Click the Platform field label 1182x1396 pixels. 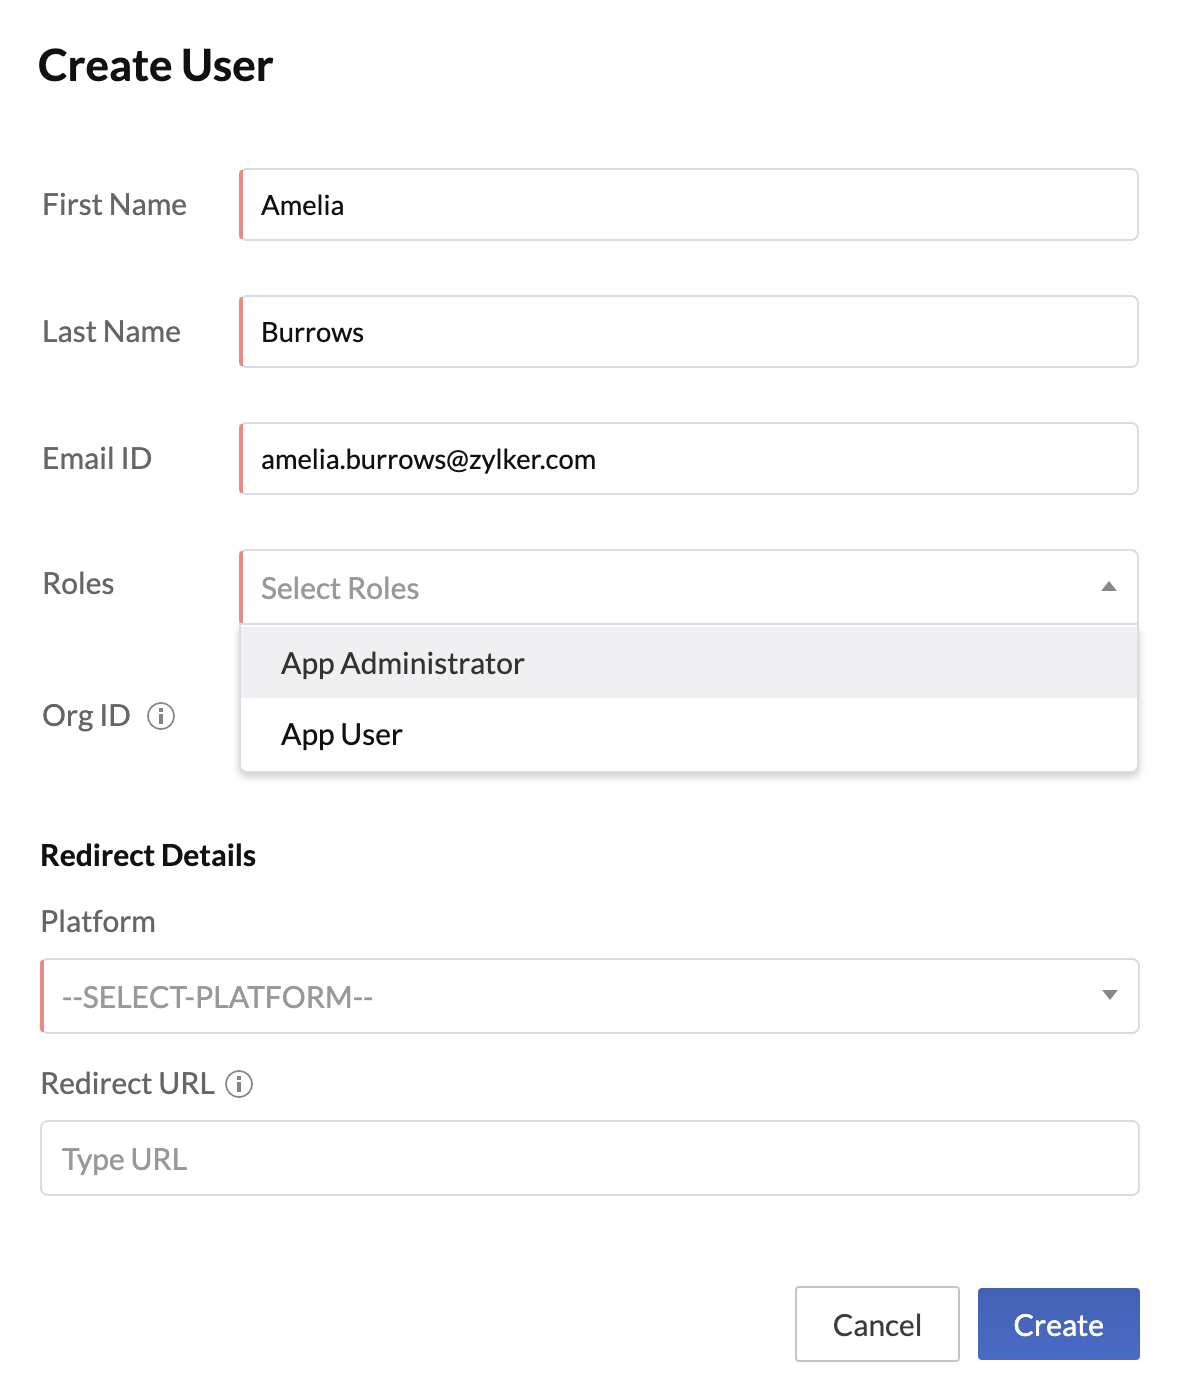click(98, 921)
